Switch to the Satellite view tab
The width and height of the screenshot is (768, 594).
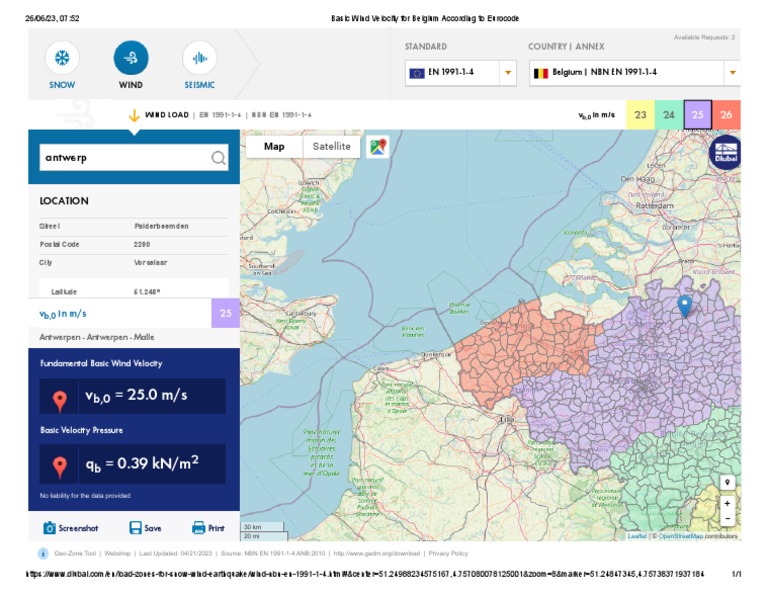332,146
